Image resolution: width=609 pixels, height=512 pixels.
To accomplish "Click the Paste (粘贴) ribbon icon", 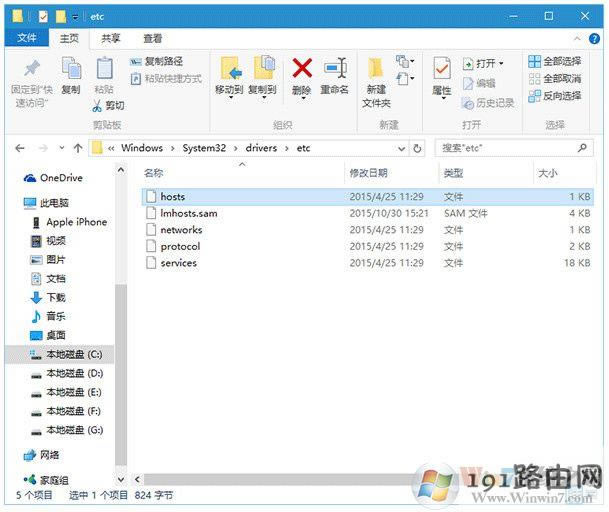I will coord(104,70).
